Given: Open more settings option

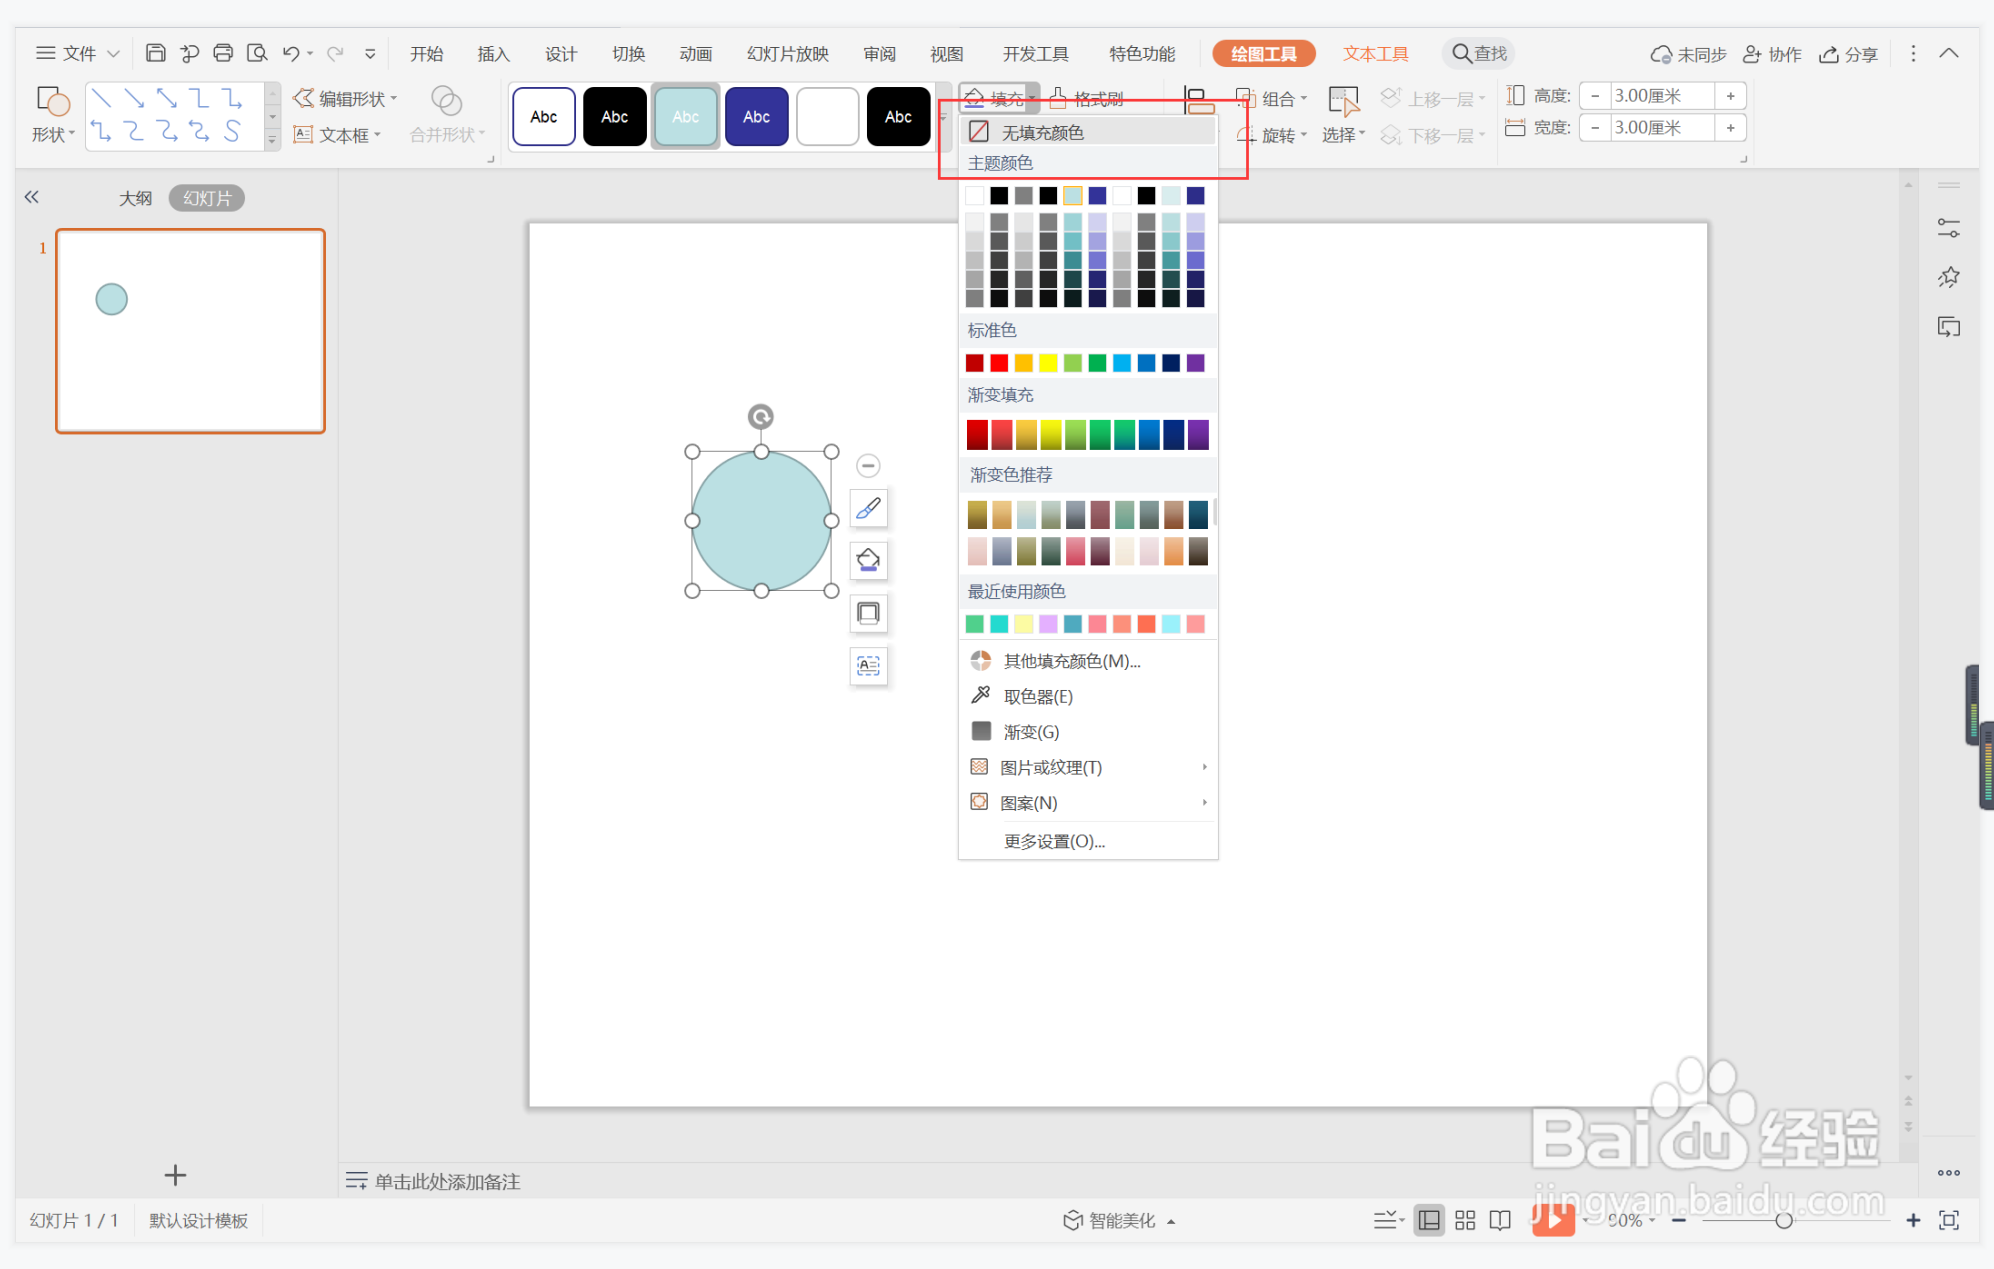Looking at the screenshot, I should (1054, 841).
